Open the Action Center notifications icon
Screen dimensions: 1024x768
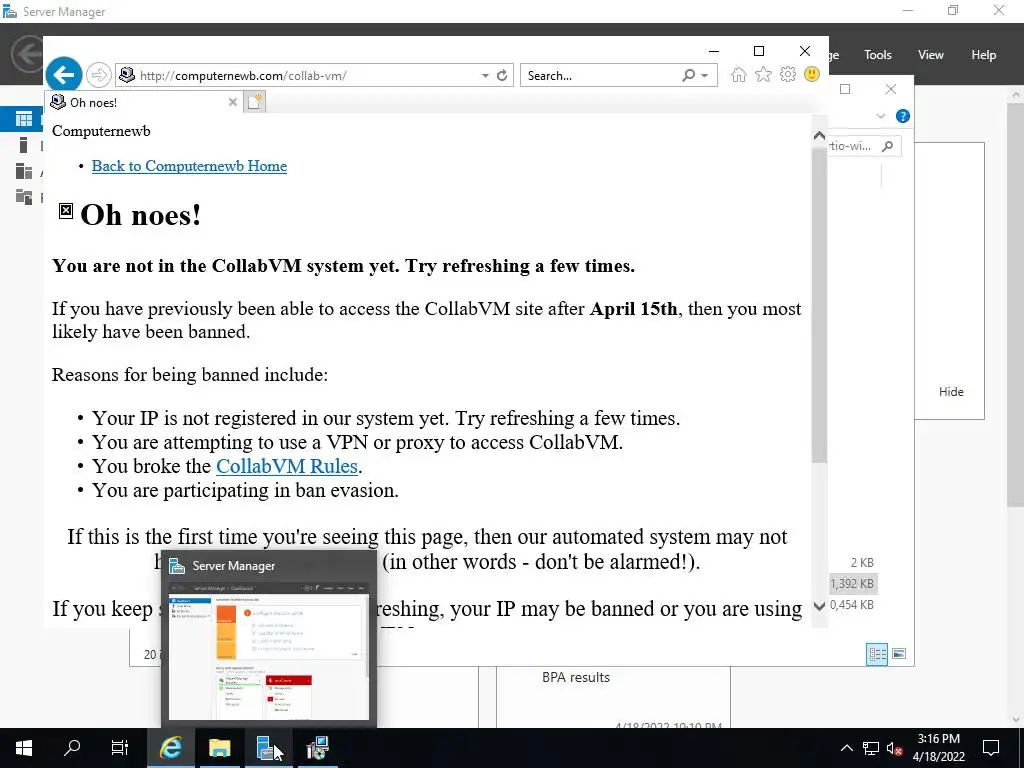[x=991, y=748]
